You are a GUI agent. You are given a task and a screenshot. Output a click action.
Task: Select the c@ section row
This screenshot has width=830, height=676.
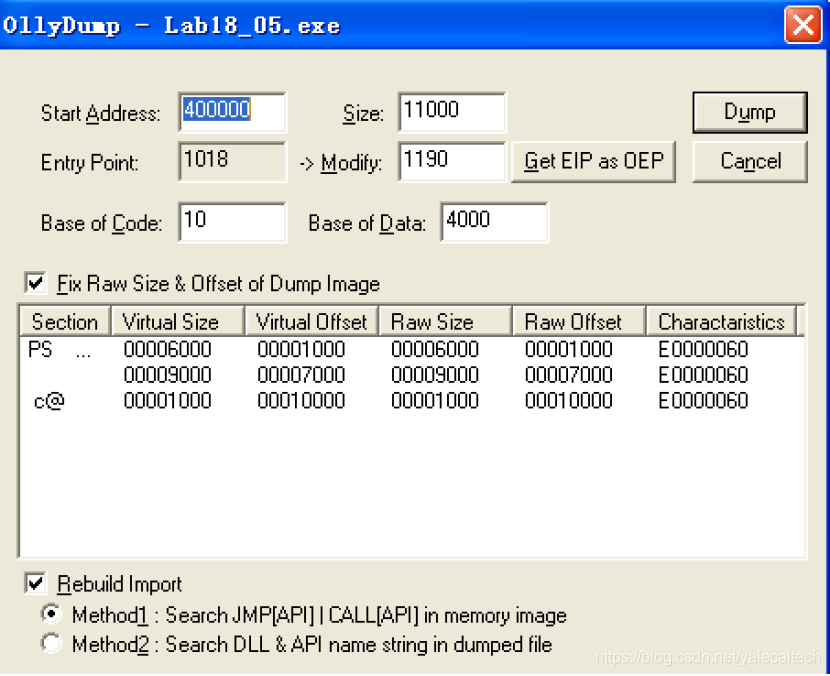point(412,401)
